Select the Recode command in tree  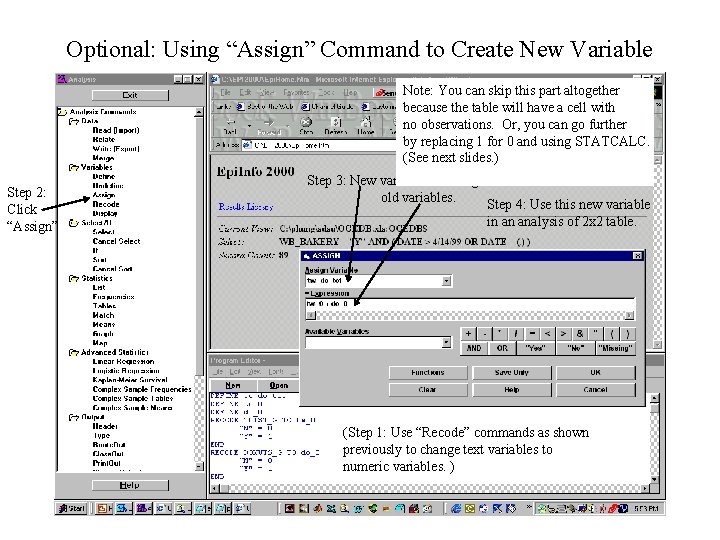(106, 204)
